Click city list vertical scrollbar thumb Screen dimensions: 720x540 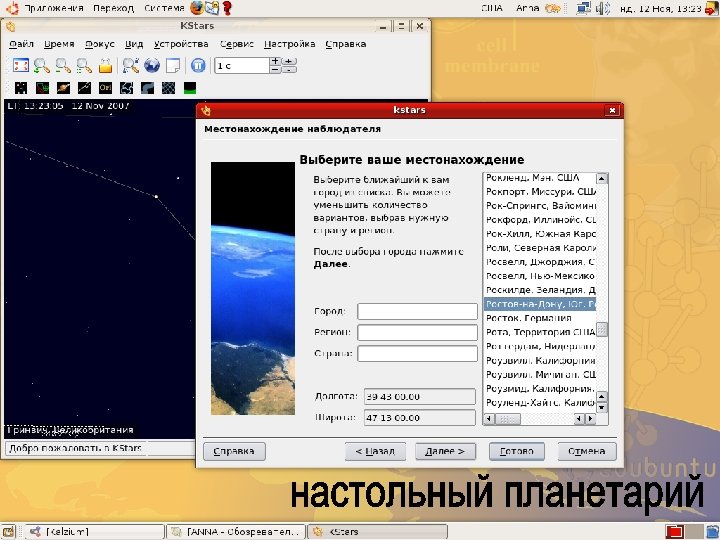(602, 329)
